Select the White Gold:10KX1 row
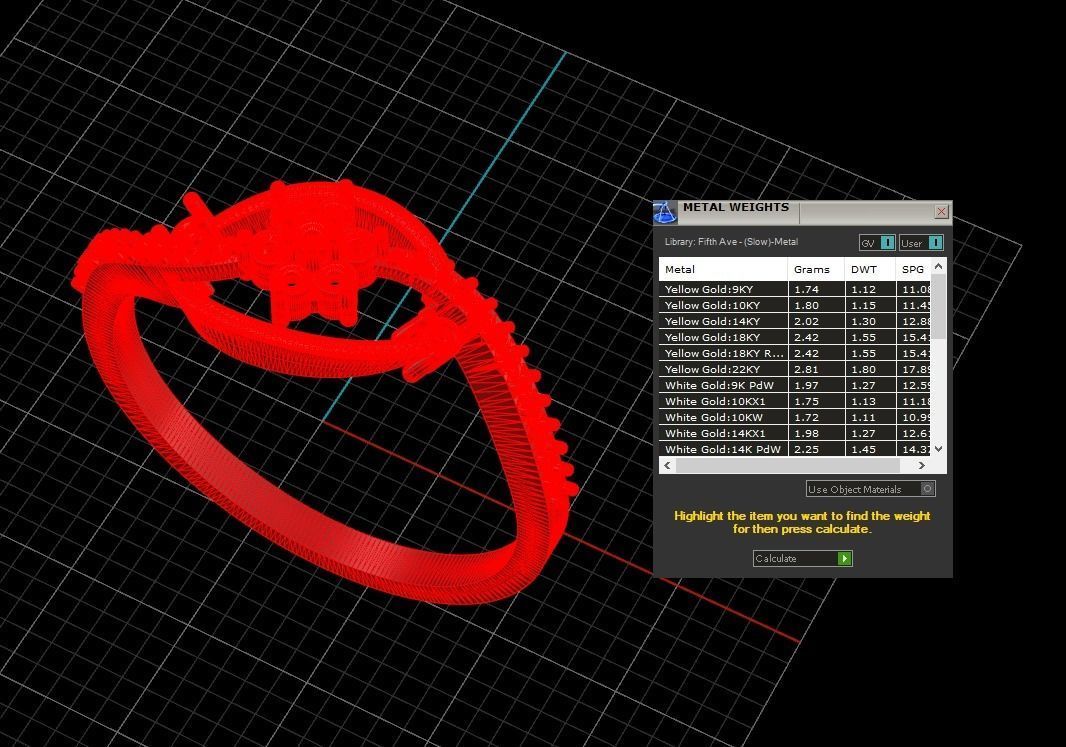1066x747 pixels. [x=795, y=401]
